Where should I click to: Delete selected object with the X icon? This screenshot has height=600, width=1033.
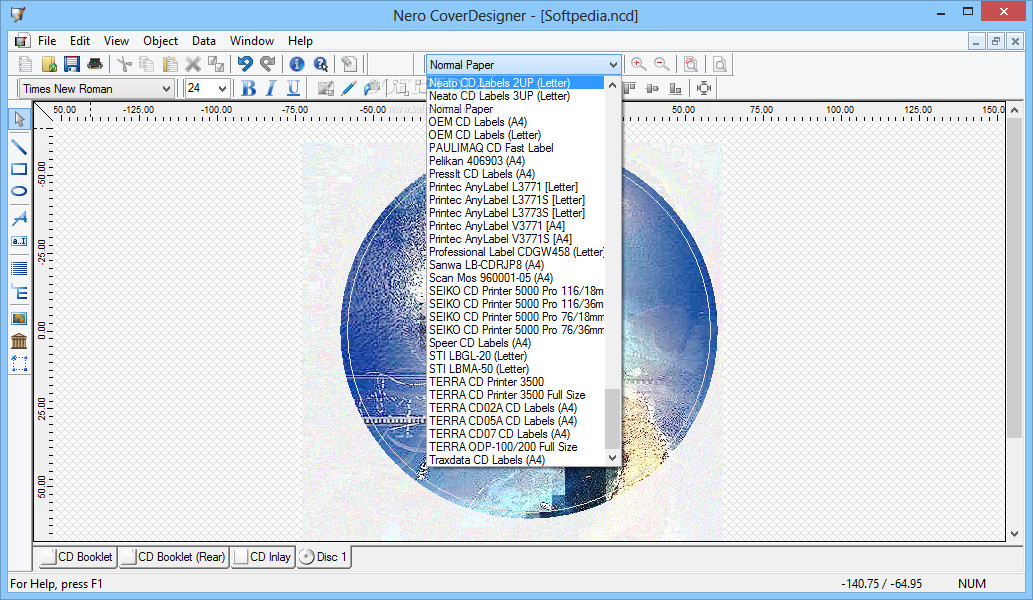193,64
